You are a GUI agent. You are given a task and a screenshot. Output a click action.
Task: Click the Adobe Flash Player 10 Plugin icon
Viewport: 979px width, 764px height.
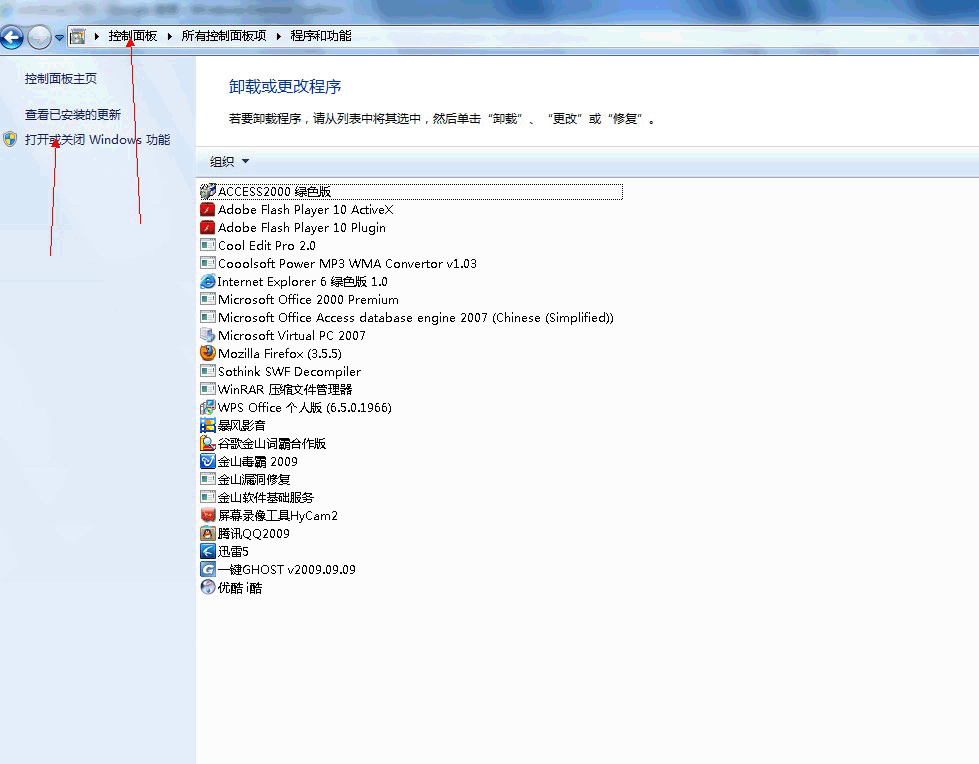tap(208, 227)
